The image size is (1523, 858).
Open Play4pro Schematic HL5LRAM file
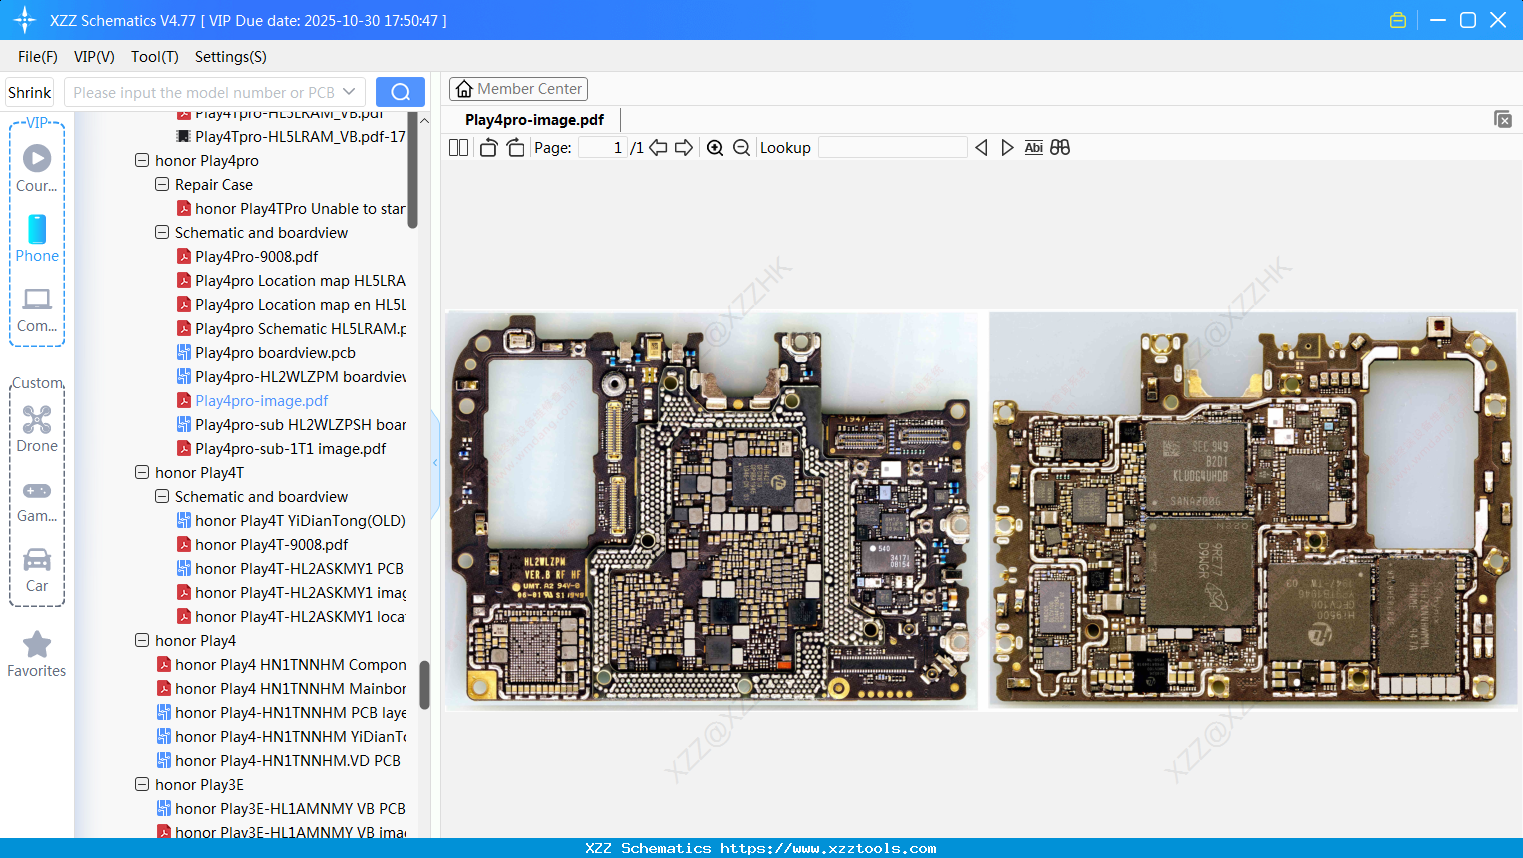point(300,328)
